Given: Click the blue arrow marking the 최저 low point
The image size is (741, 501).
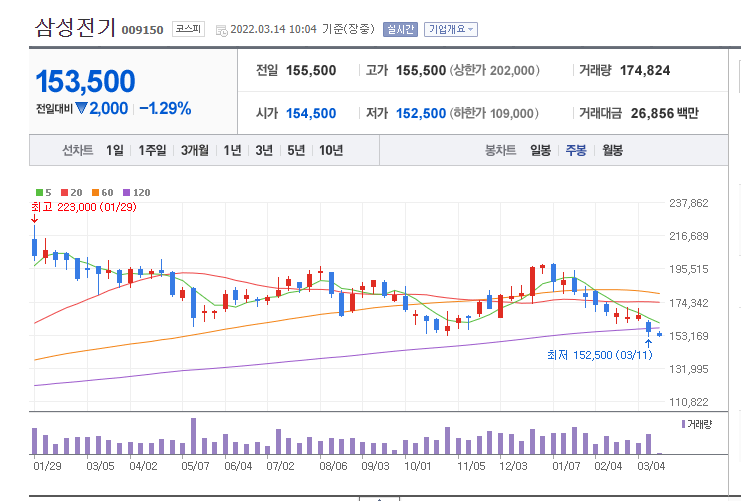Looking at the screenshot, I should [648, 344].
